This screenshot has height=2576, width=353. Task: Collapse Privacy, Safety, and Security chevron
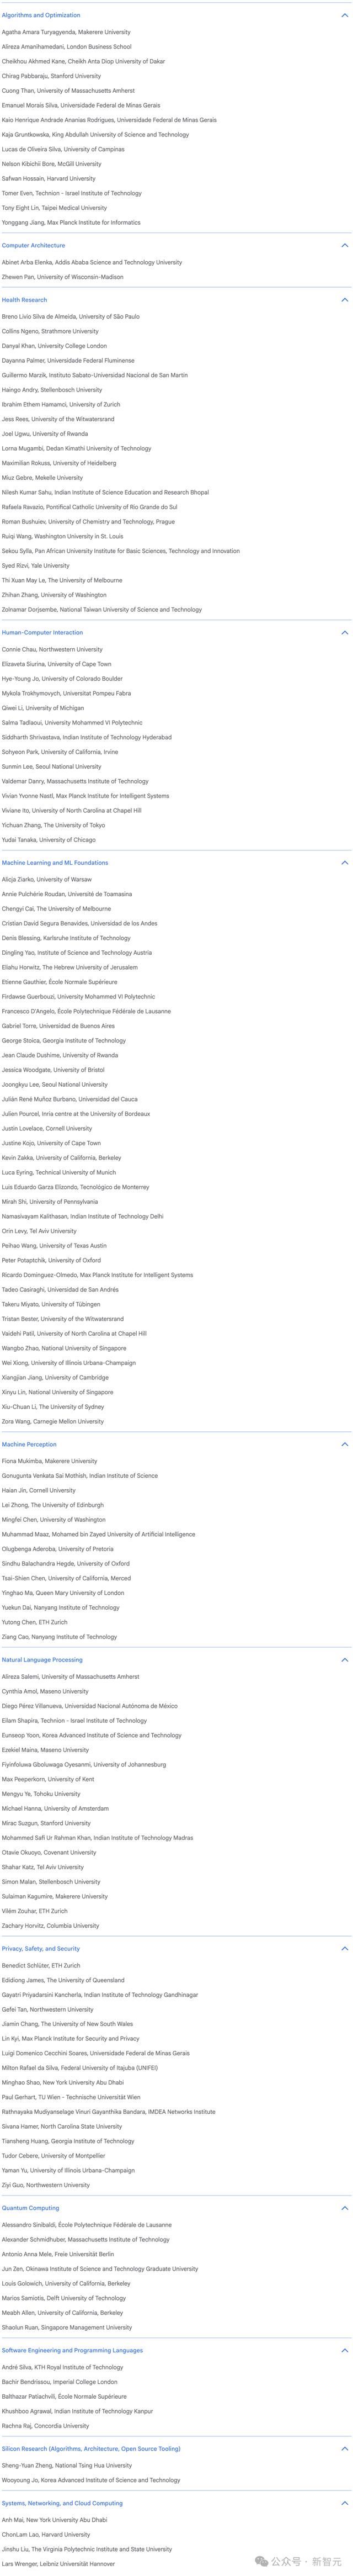pos(345,1948)
